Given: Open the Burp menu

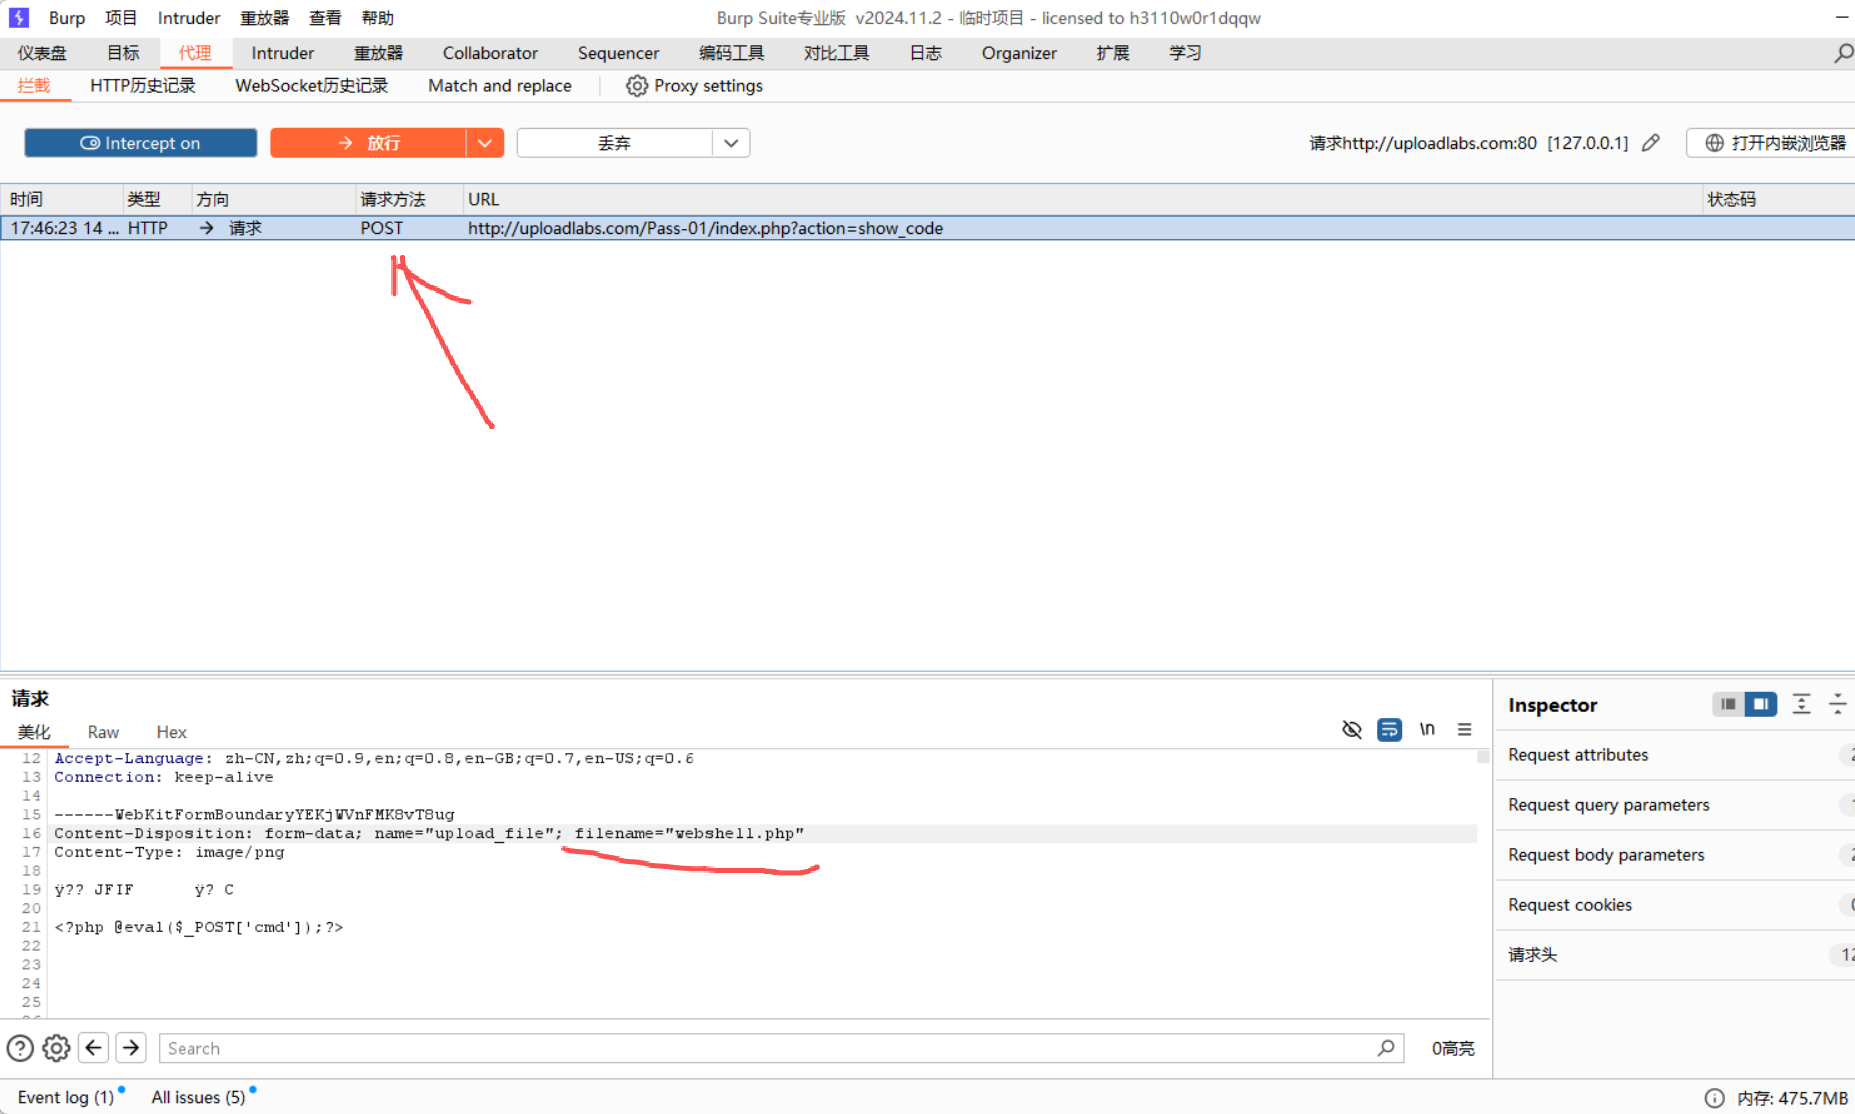Looking at the screenshot, I should click(x=67, y=18).
